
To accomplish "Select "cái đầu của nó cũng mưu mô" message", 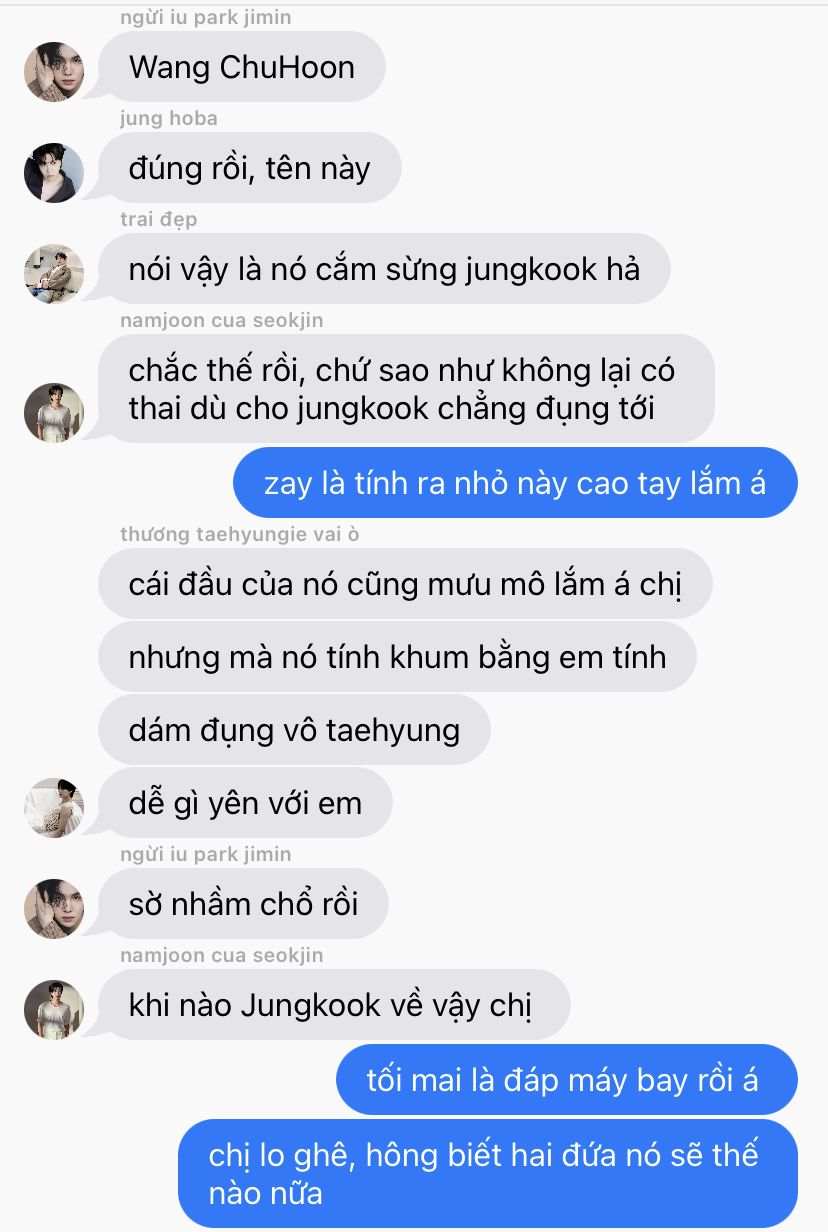I will click(x=405, y=584).
